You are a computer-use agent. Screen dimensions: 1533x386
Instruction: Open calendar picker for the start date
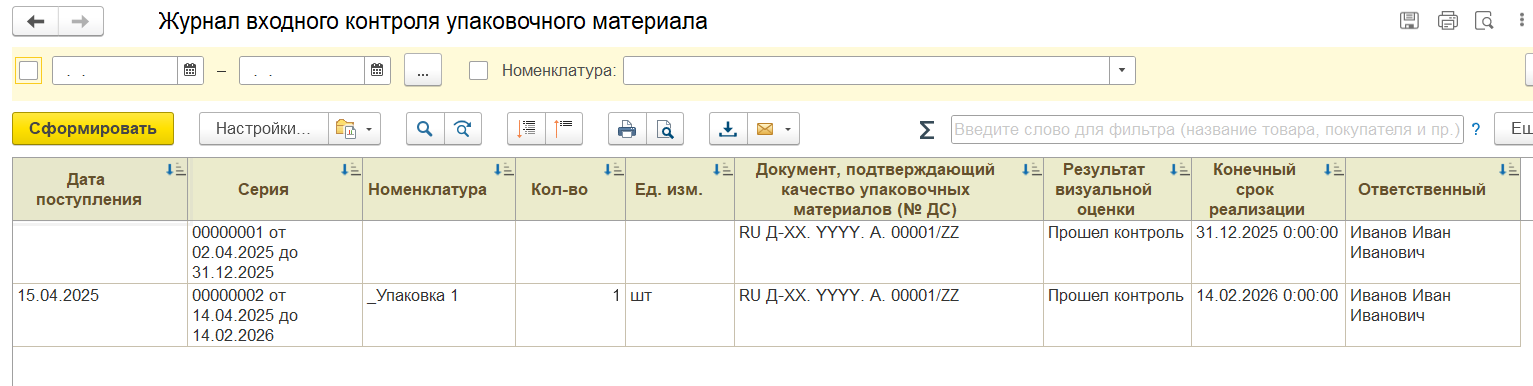[190, 70]
